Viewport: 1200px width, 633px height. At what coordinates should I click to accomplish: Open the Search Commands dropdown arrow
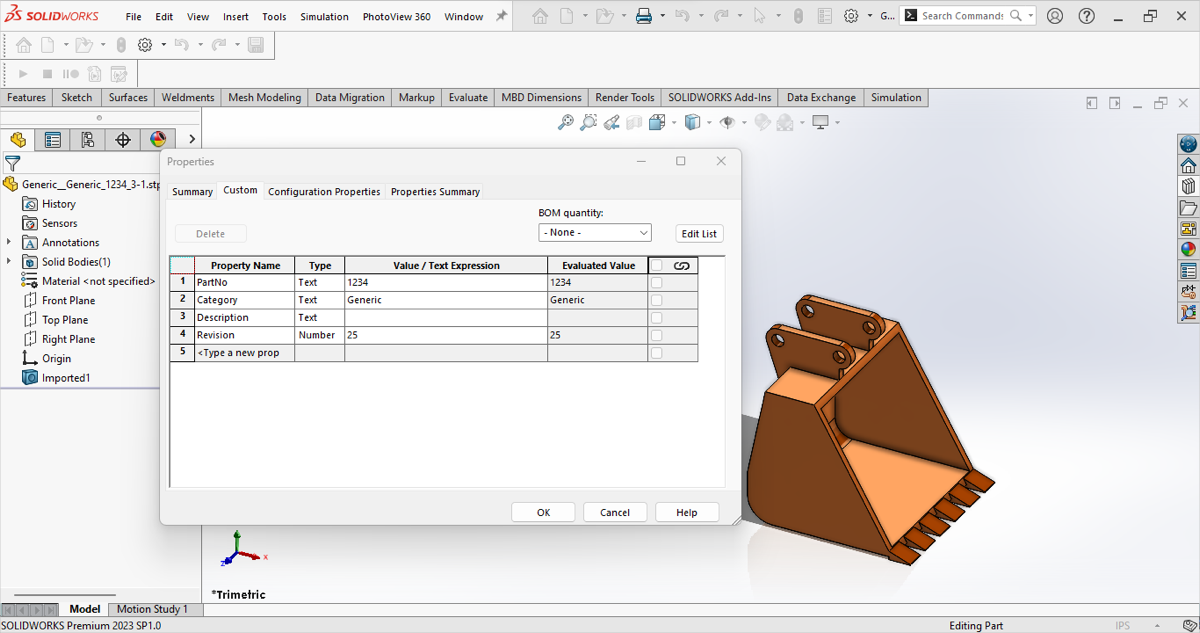tap(1031, 16)
